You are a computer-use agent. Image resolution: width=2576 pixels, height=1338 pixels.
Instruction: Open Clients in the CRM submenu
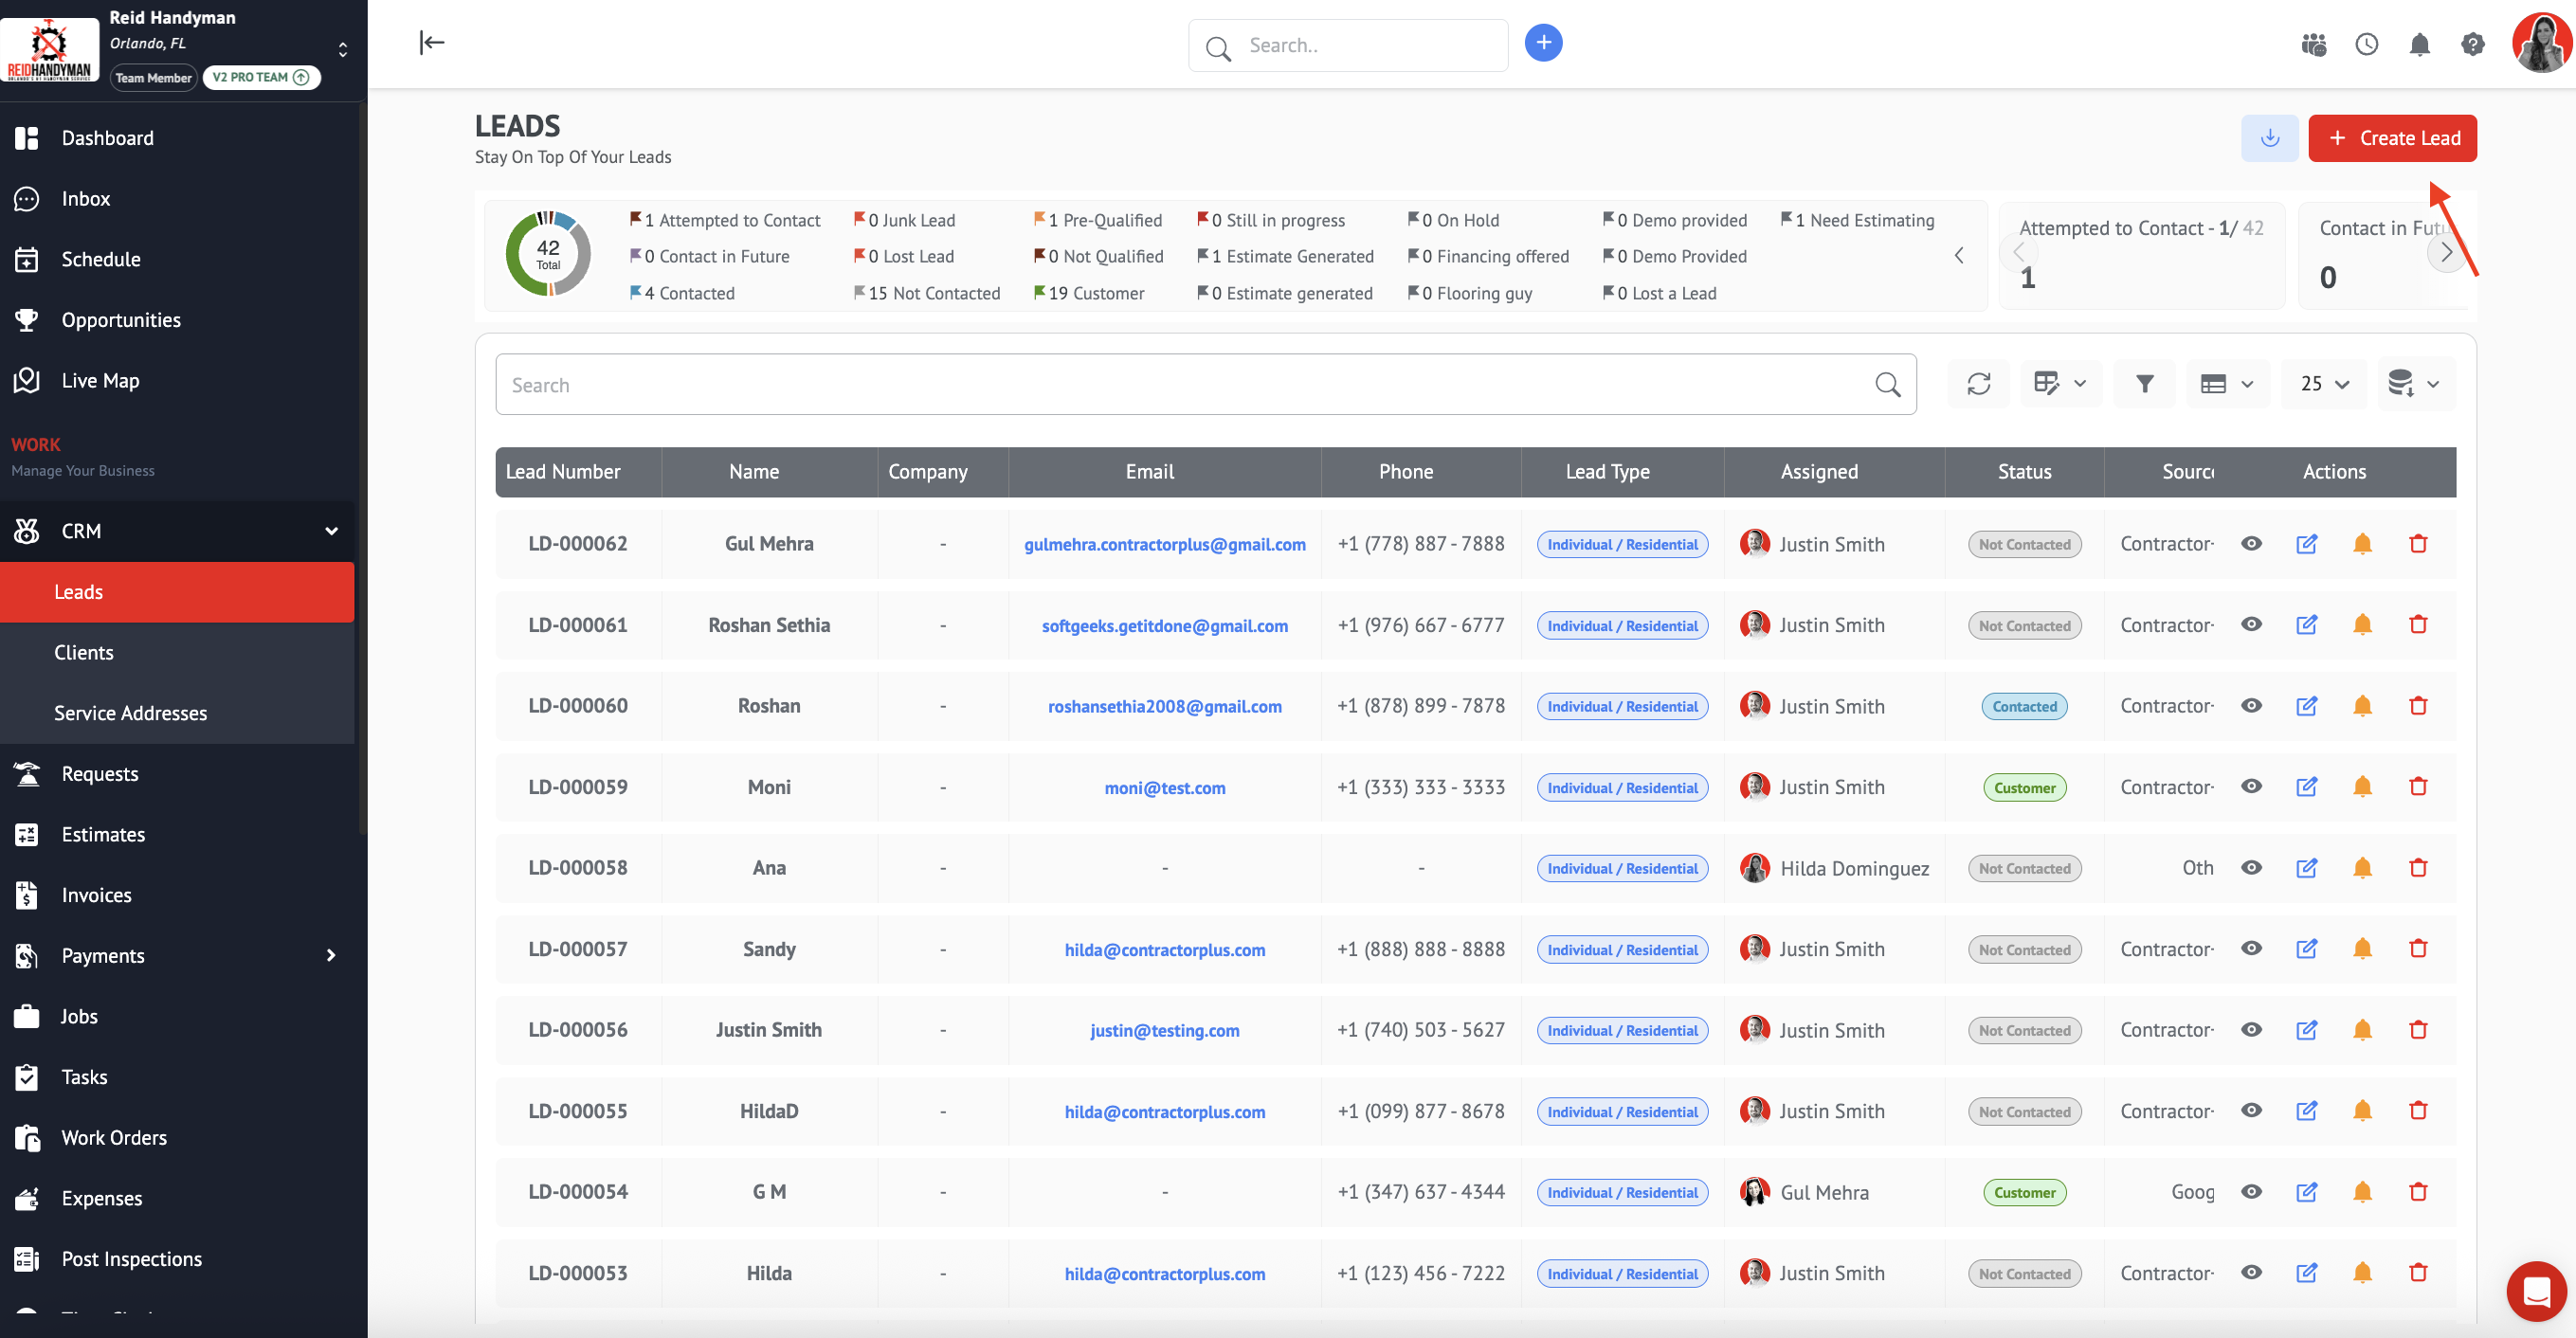point(84,653)
